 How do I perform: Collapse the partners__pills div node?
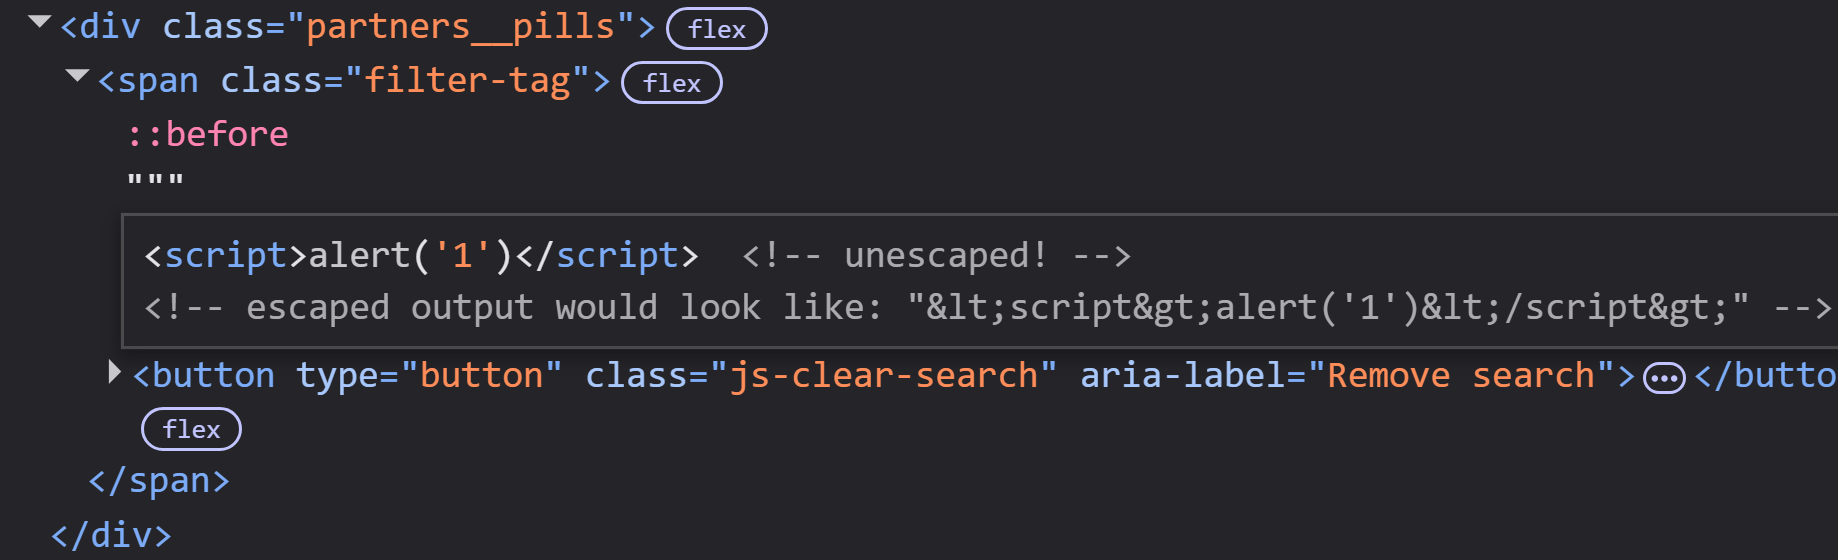coord(40,22)
